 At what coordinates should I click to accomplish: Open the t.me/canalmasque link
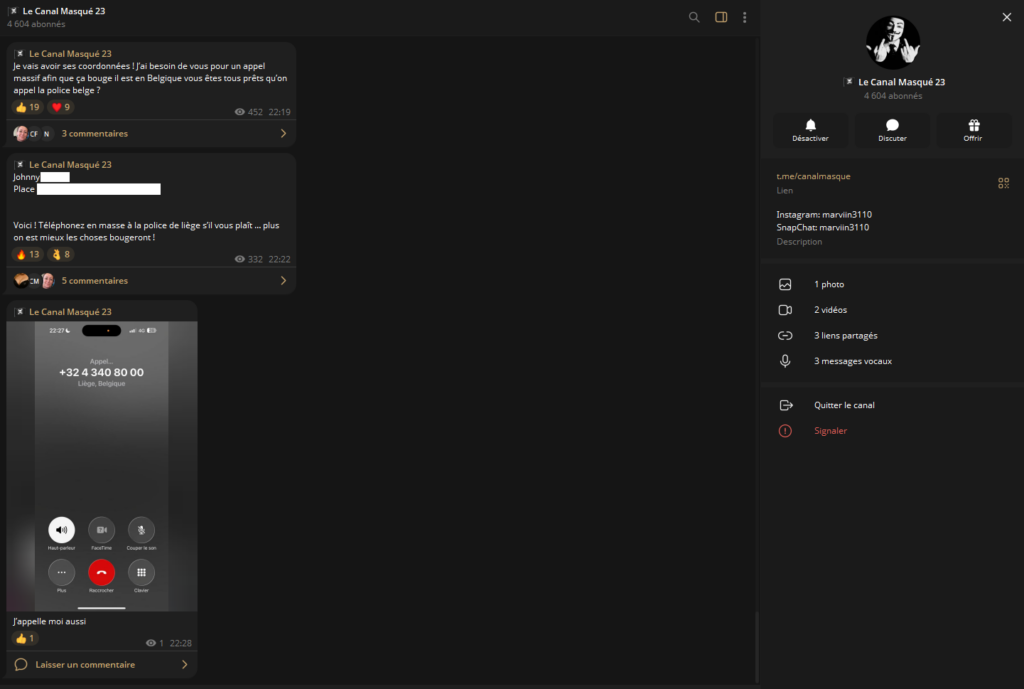pos(813,177)
